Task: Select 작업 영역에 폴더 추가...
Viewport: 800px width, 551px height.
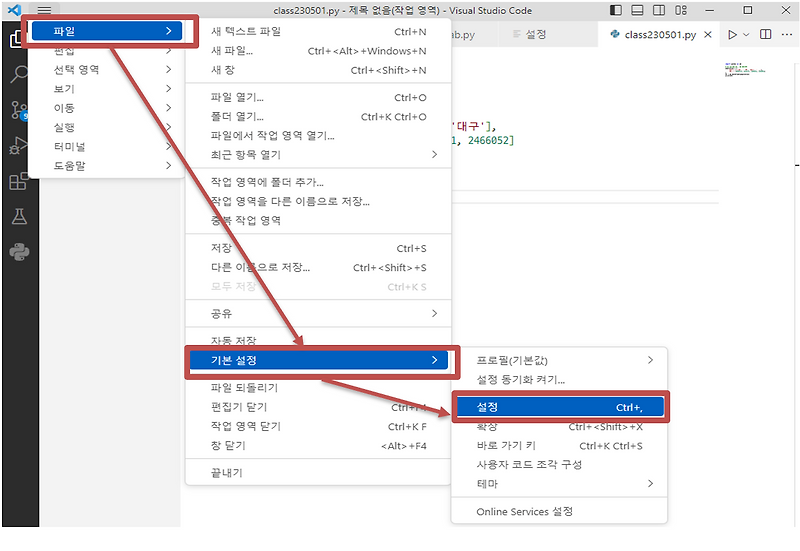Action: point(318,182)
